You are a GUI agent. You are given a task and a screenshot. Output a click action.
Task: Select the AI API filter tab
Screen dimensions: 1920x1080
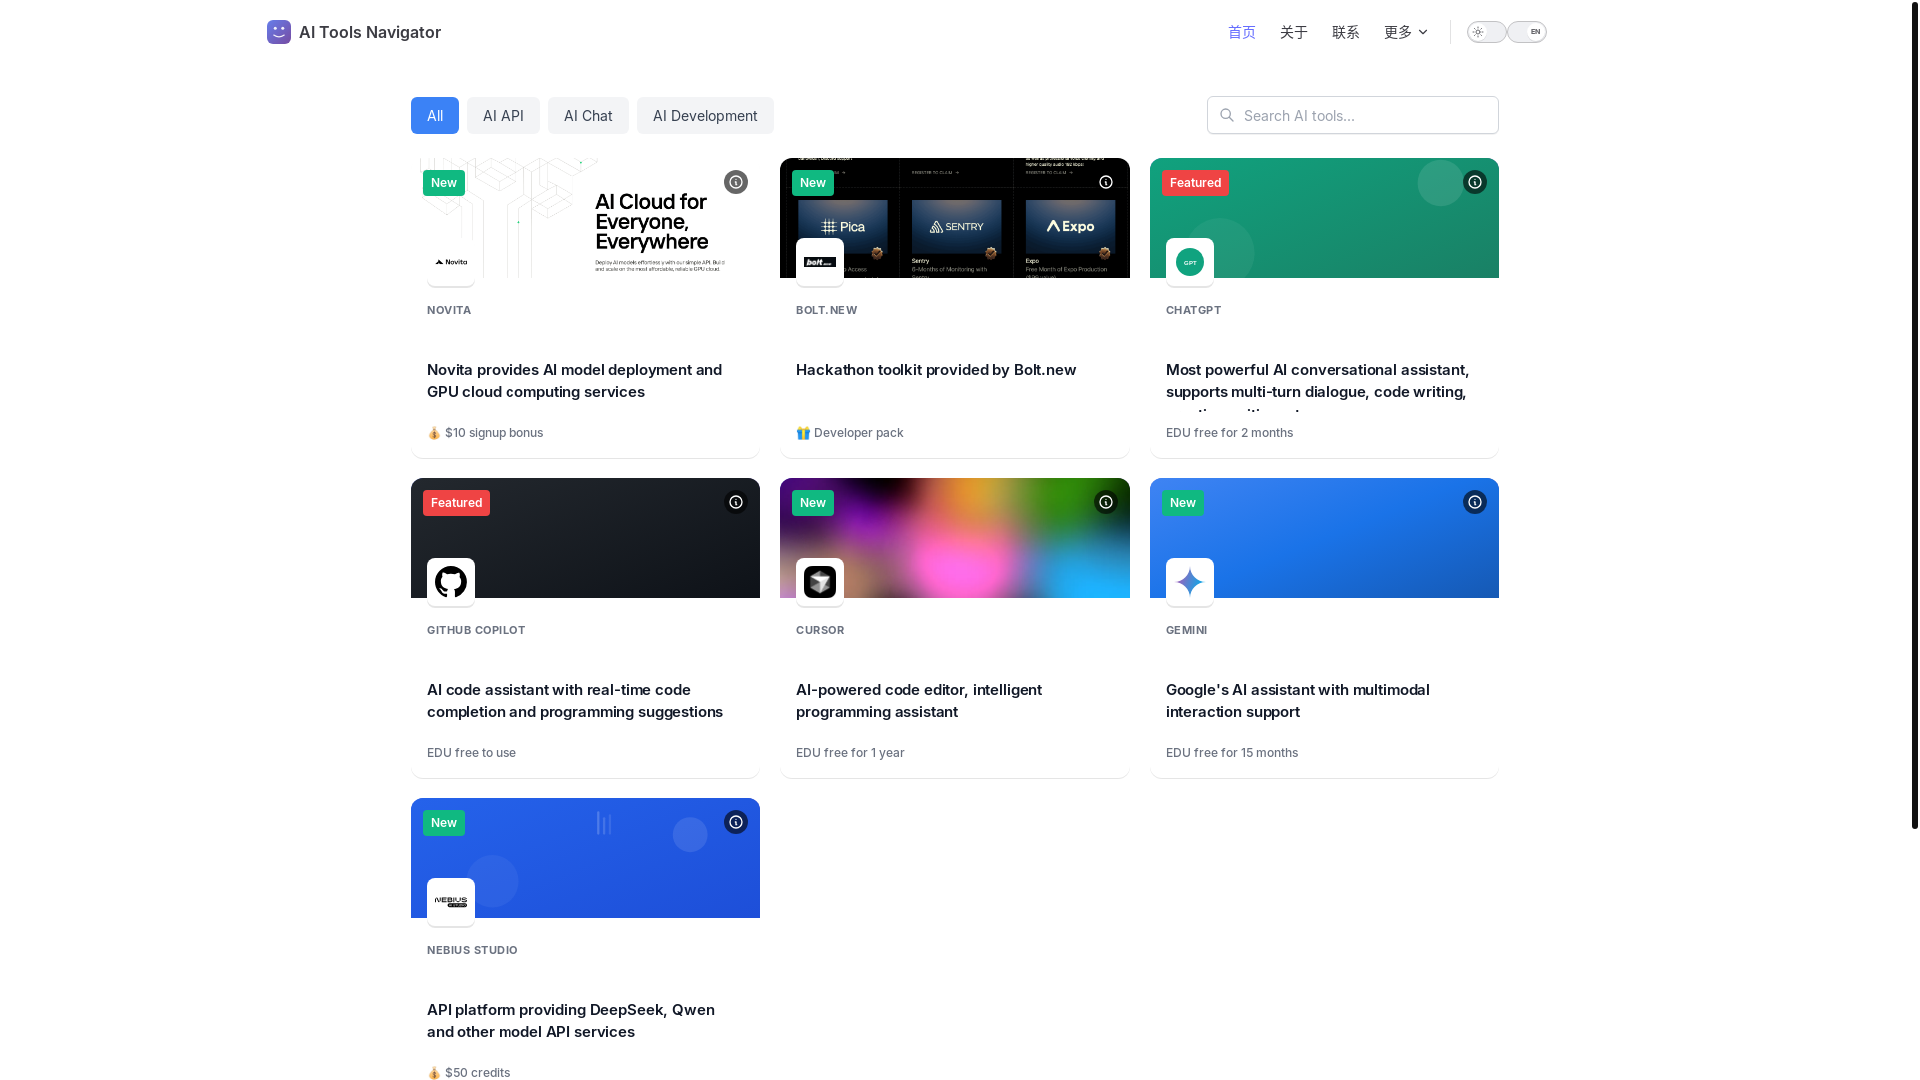click(x=503, y=115)
